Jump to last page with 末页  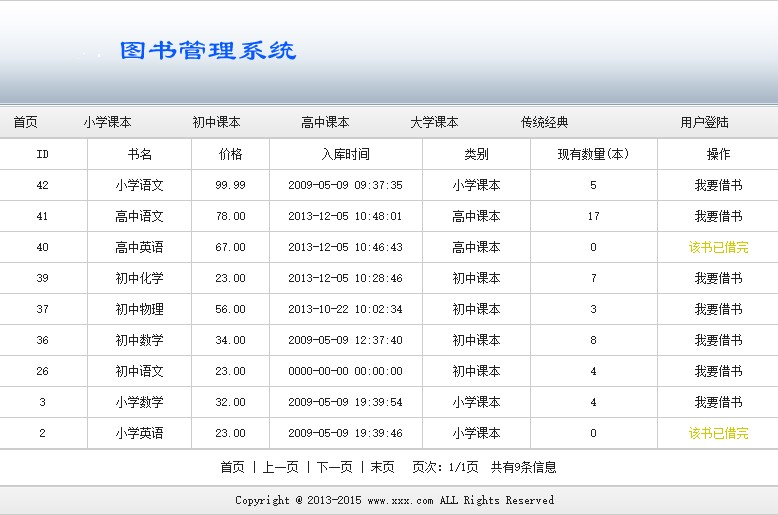(382, 467)
